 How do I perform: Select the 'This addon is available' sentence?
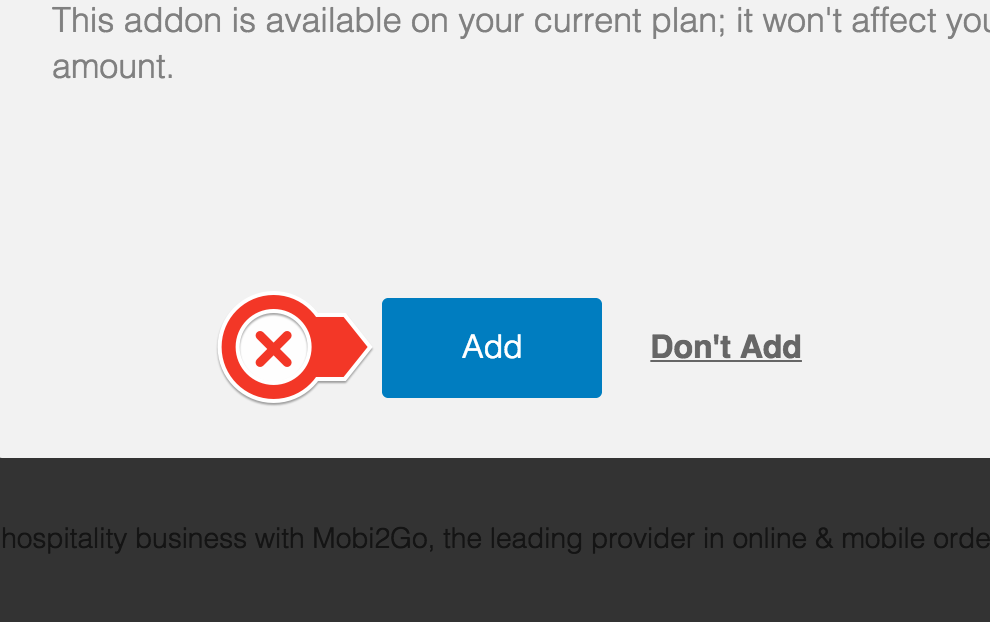pyautogui.click(x=521, y=43)
